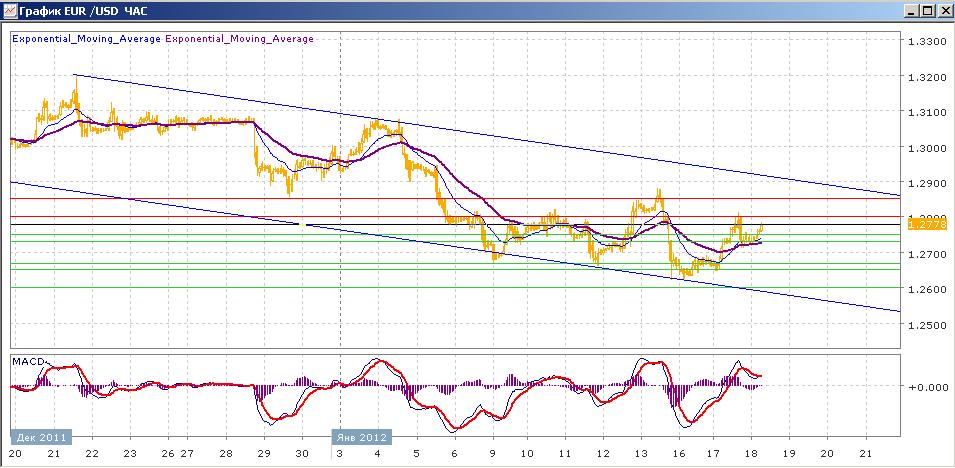
Task: Click date label 4 on time axis
Action: point(378,454)
